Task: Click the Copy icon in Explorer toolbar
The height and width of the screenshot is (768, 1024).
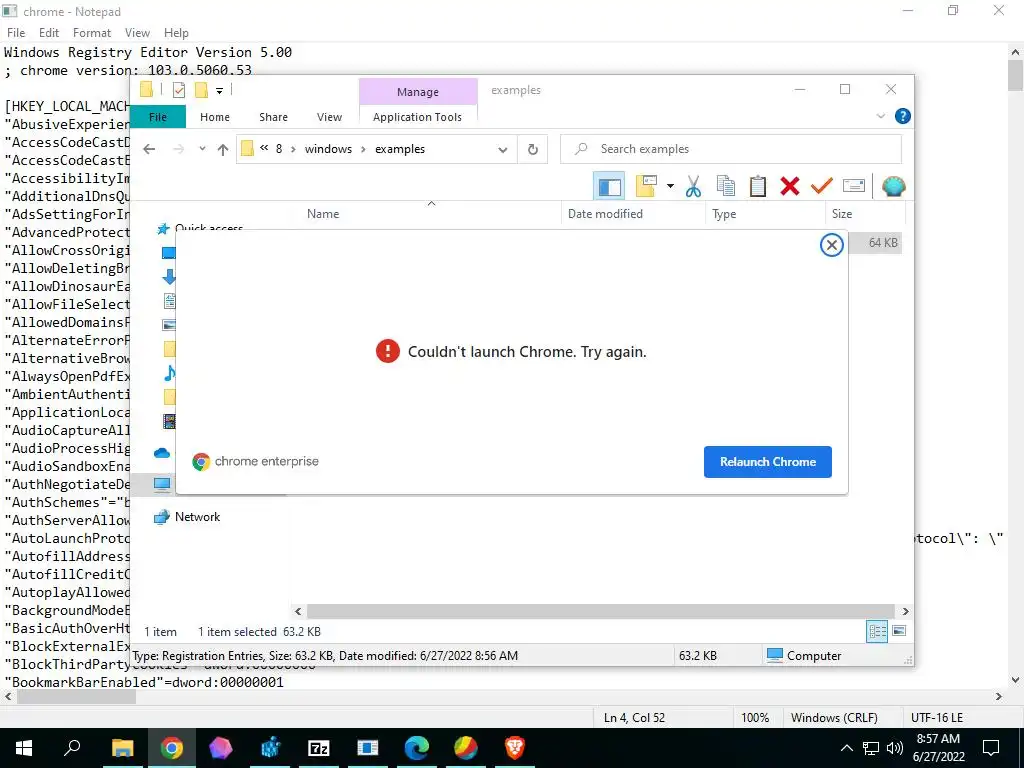Action: tap(726, 187)
